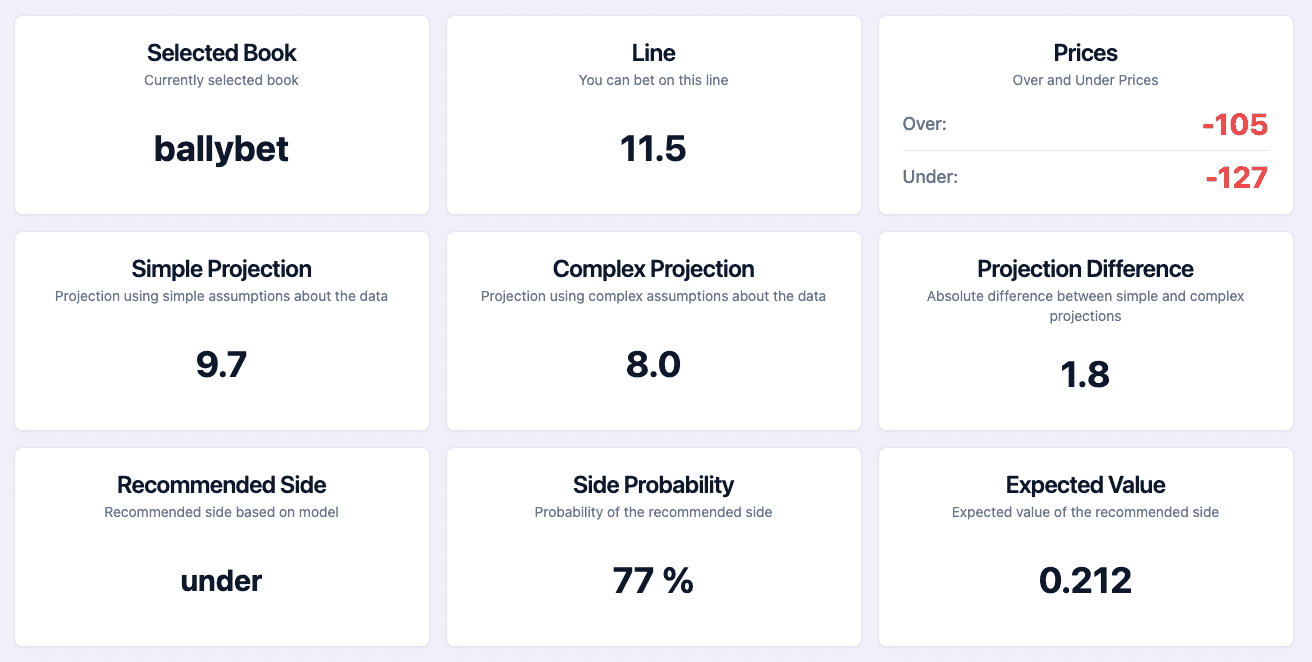1312x662 pixels.
Task: Click the Simple Projection card title
Action: tap(221, 268)
